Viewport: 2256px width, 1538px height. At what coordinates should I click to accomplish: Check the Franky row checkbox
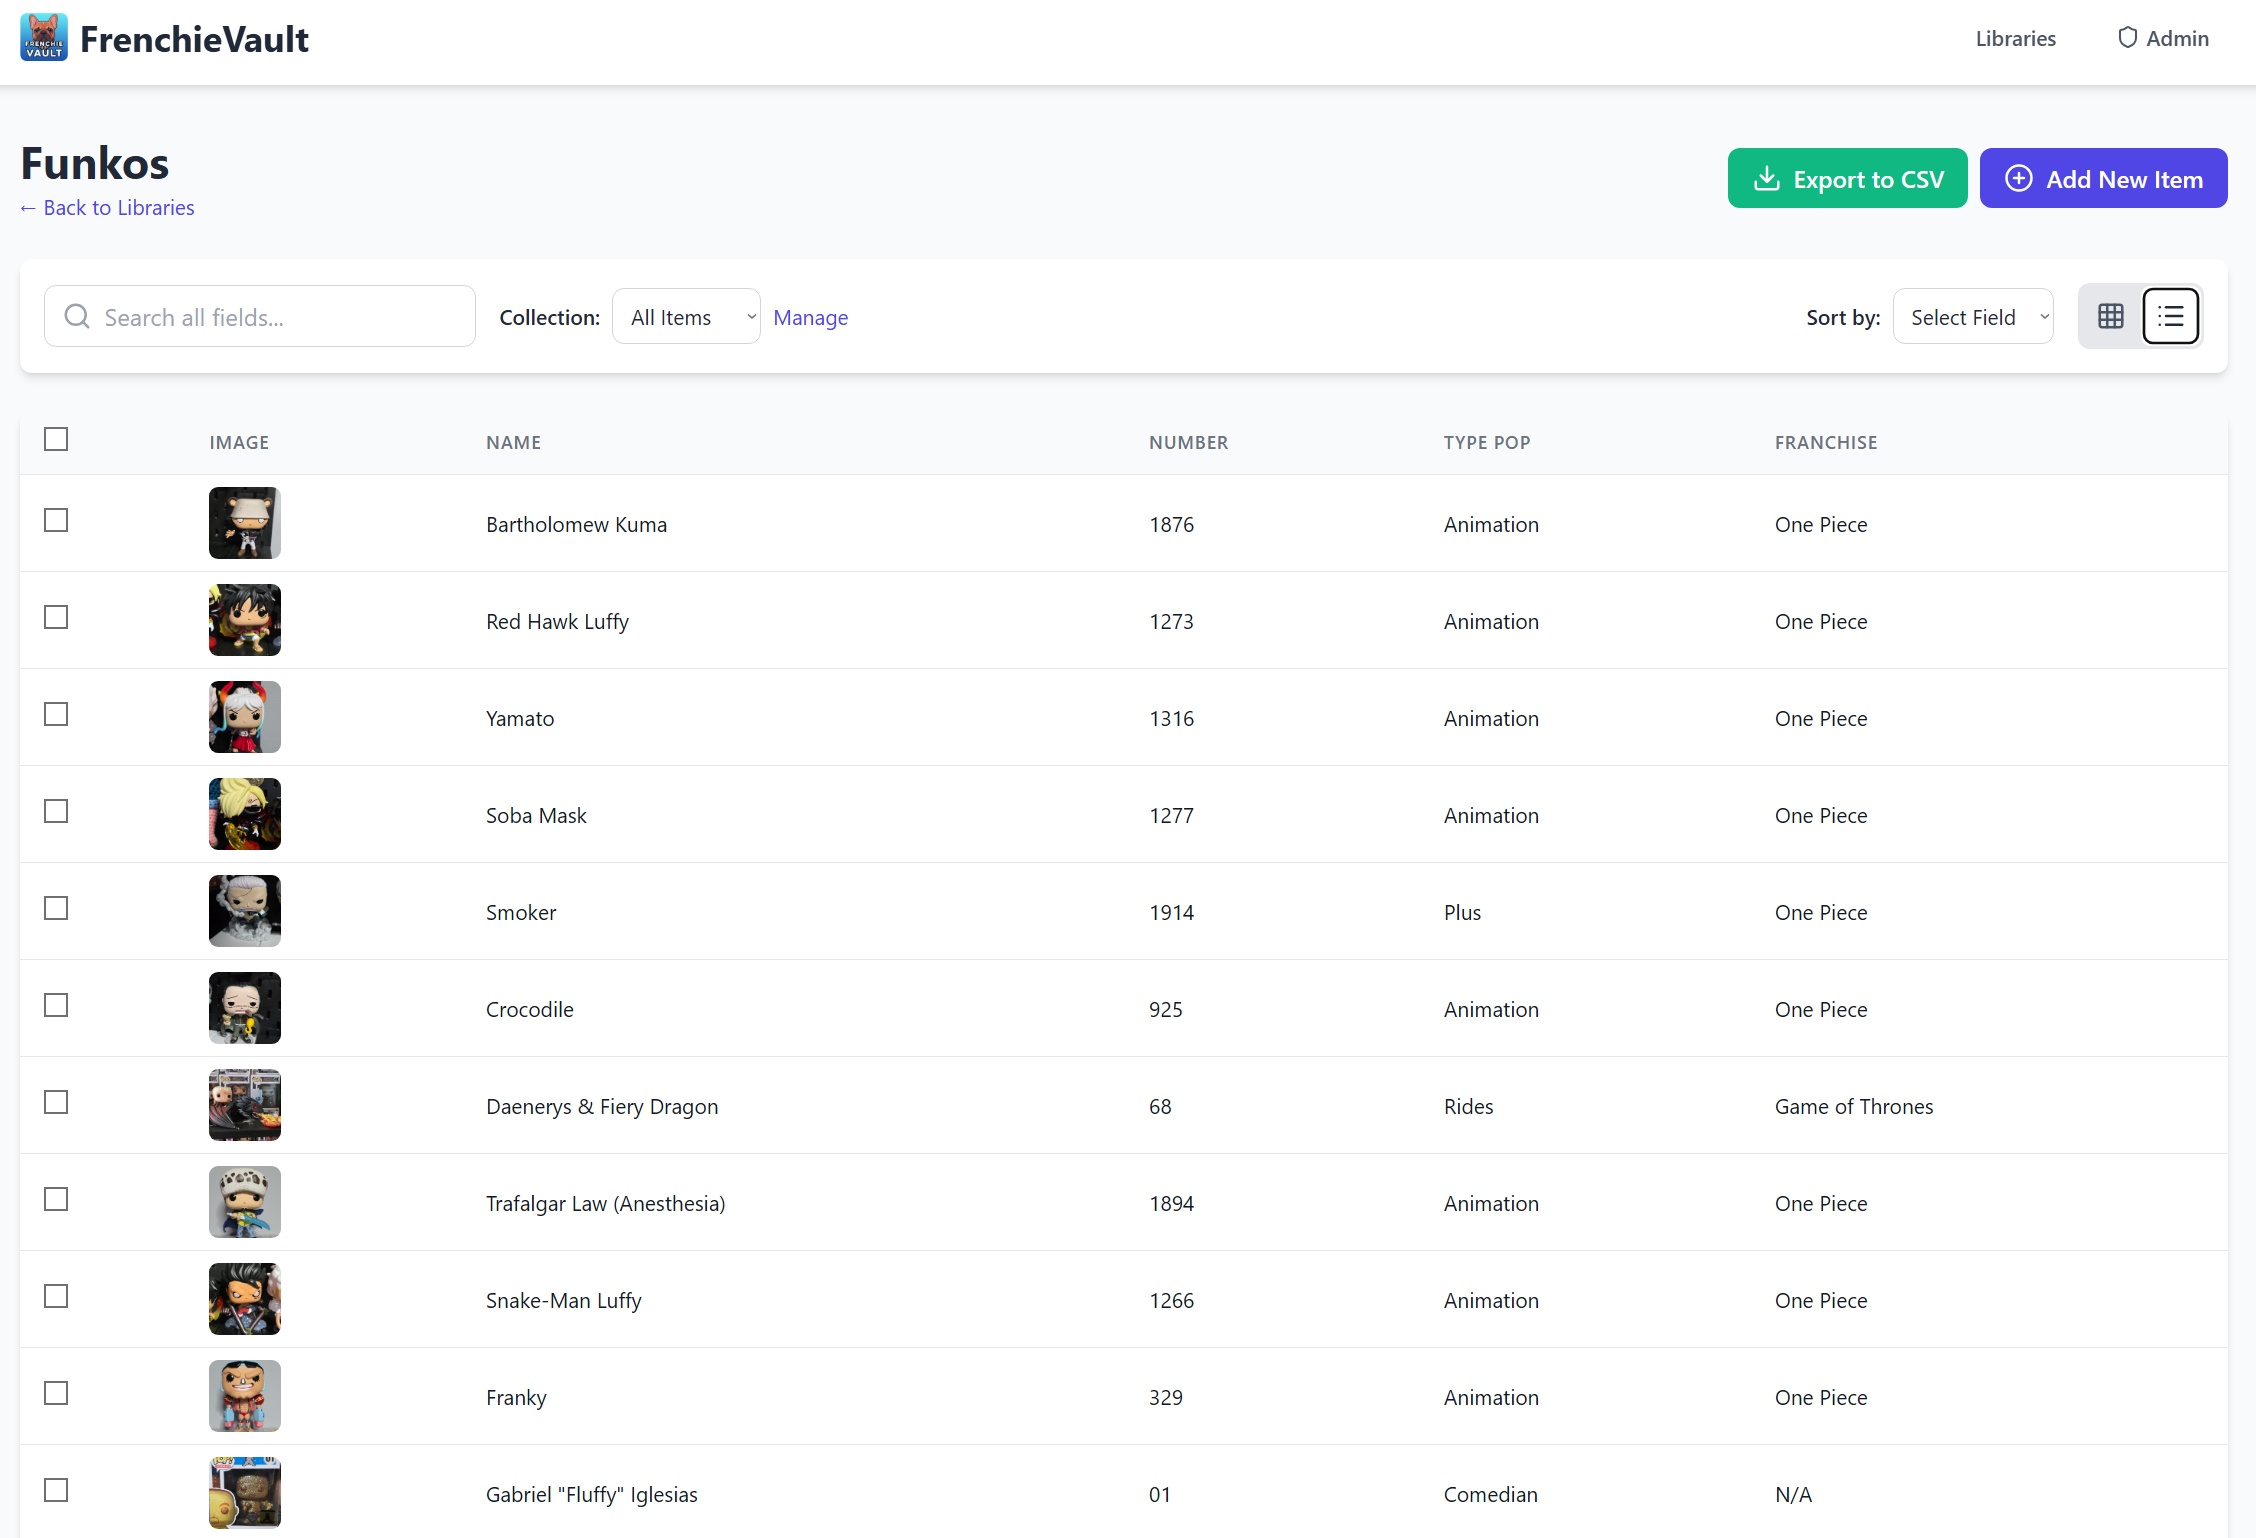coord(56,1394)
